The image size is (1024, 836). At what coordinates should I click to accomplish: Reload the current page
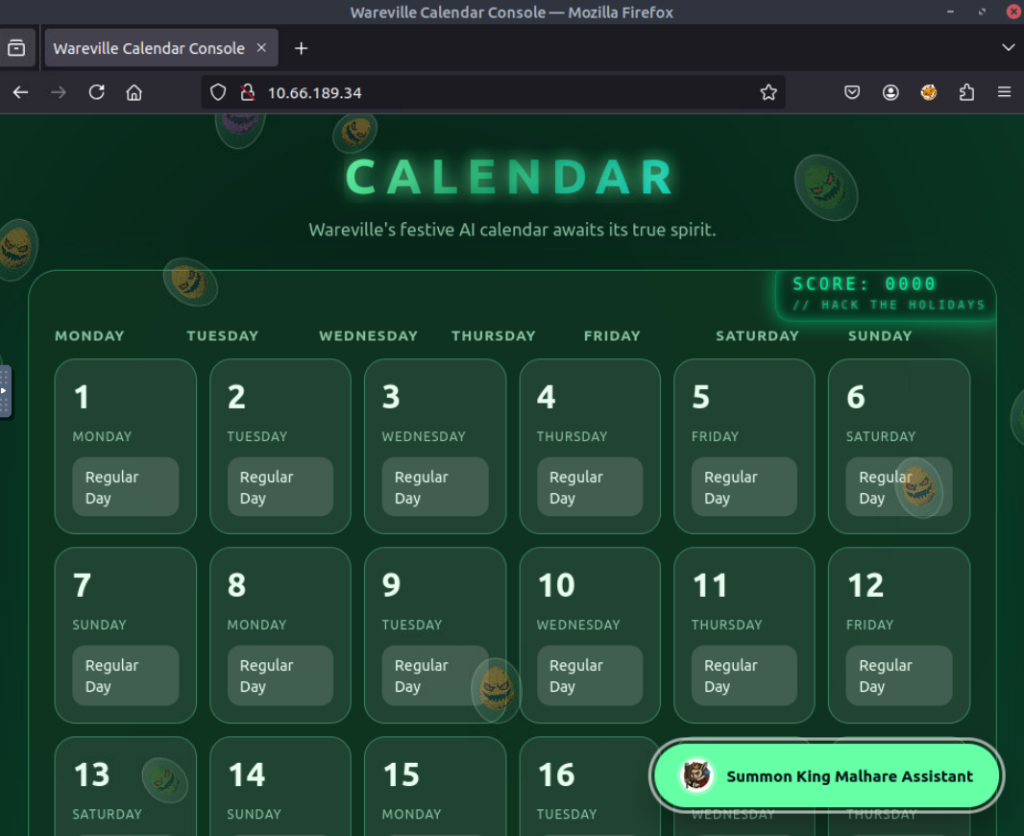[x=96, y=93]
